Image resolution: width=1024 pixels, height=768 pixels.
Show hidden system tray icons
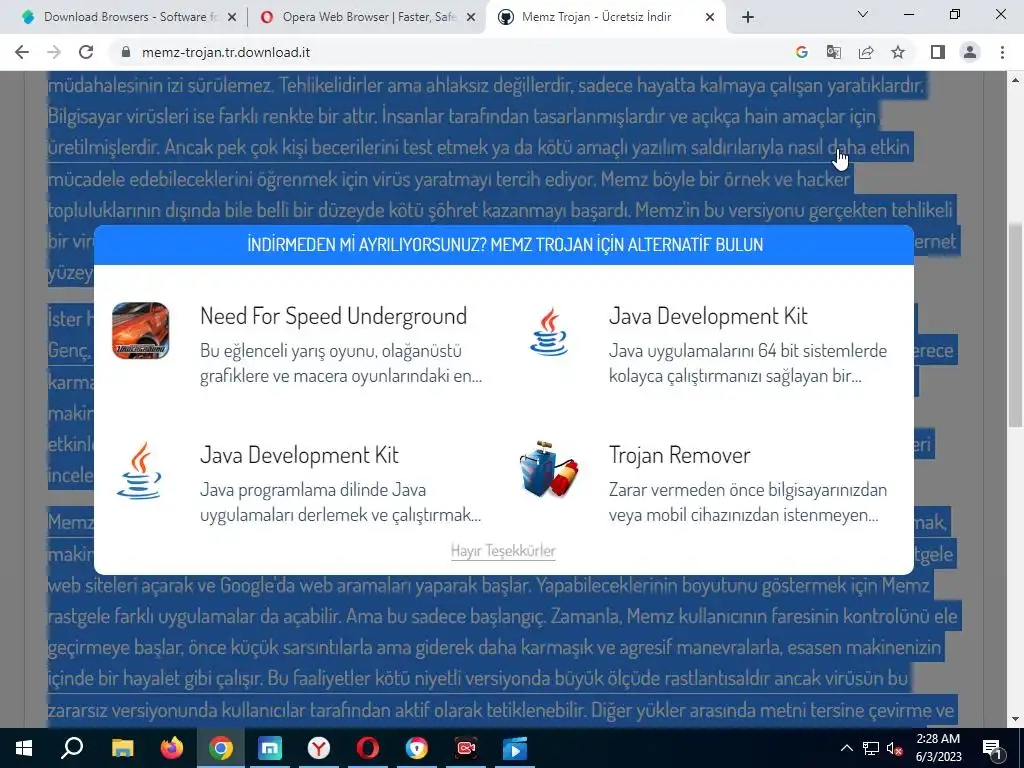(846, 748)
